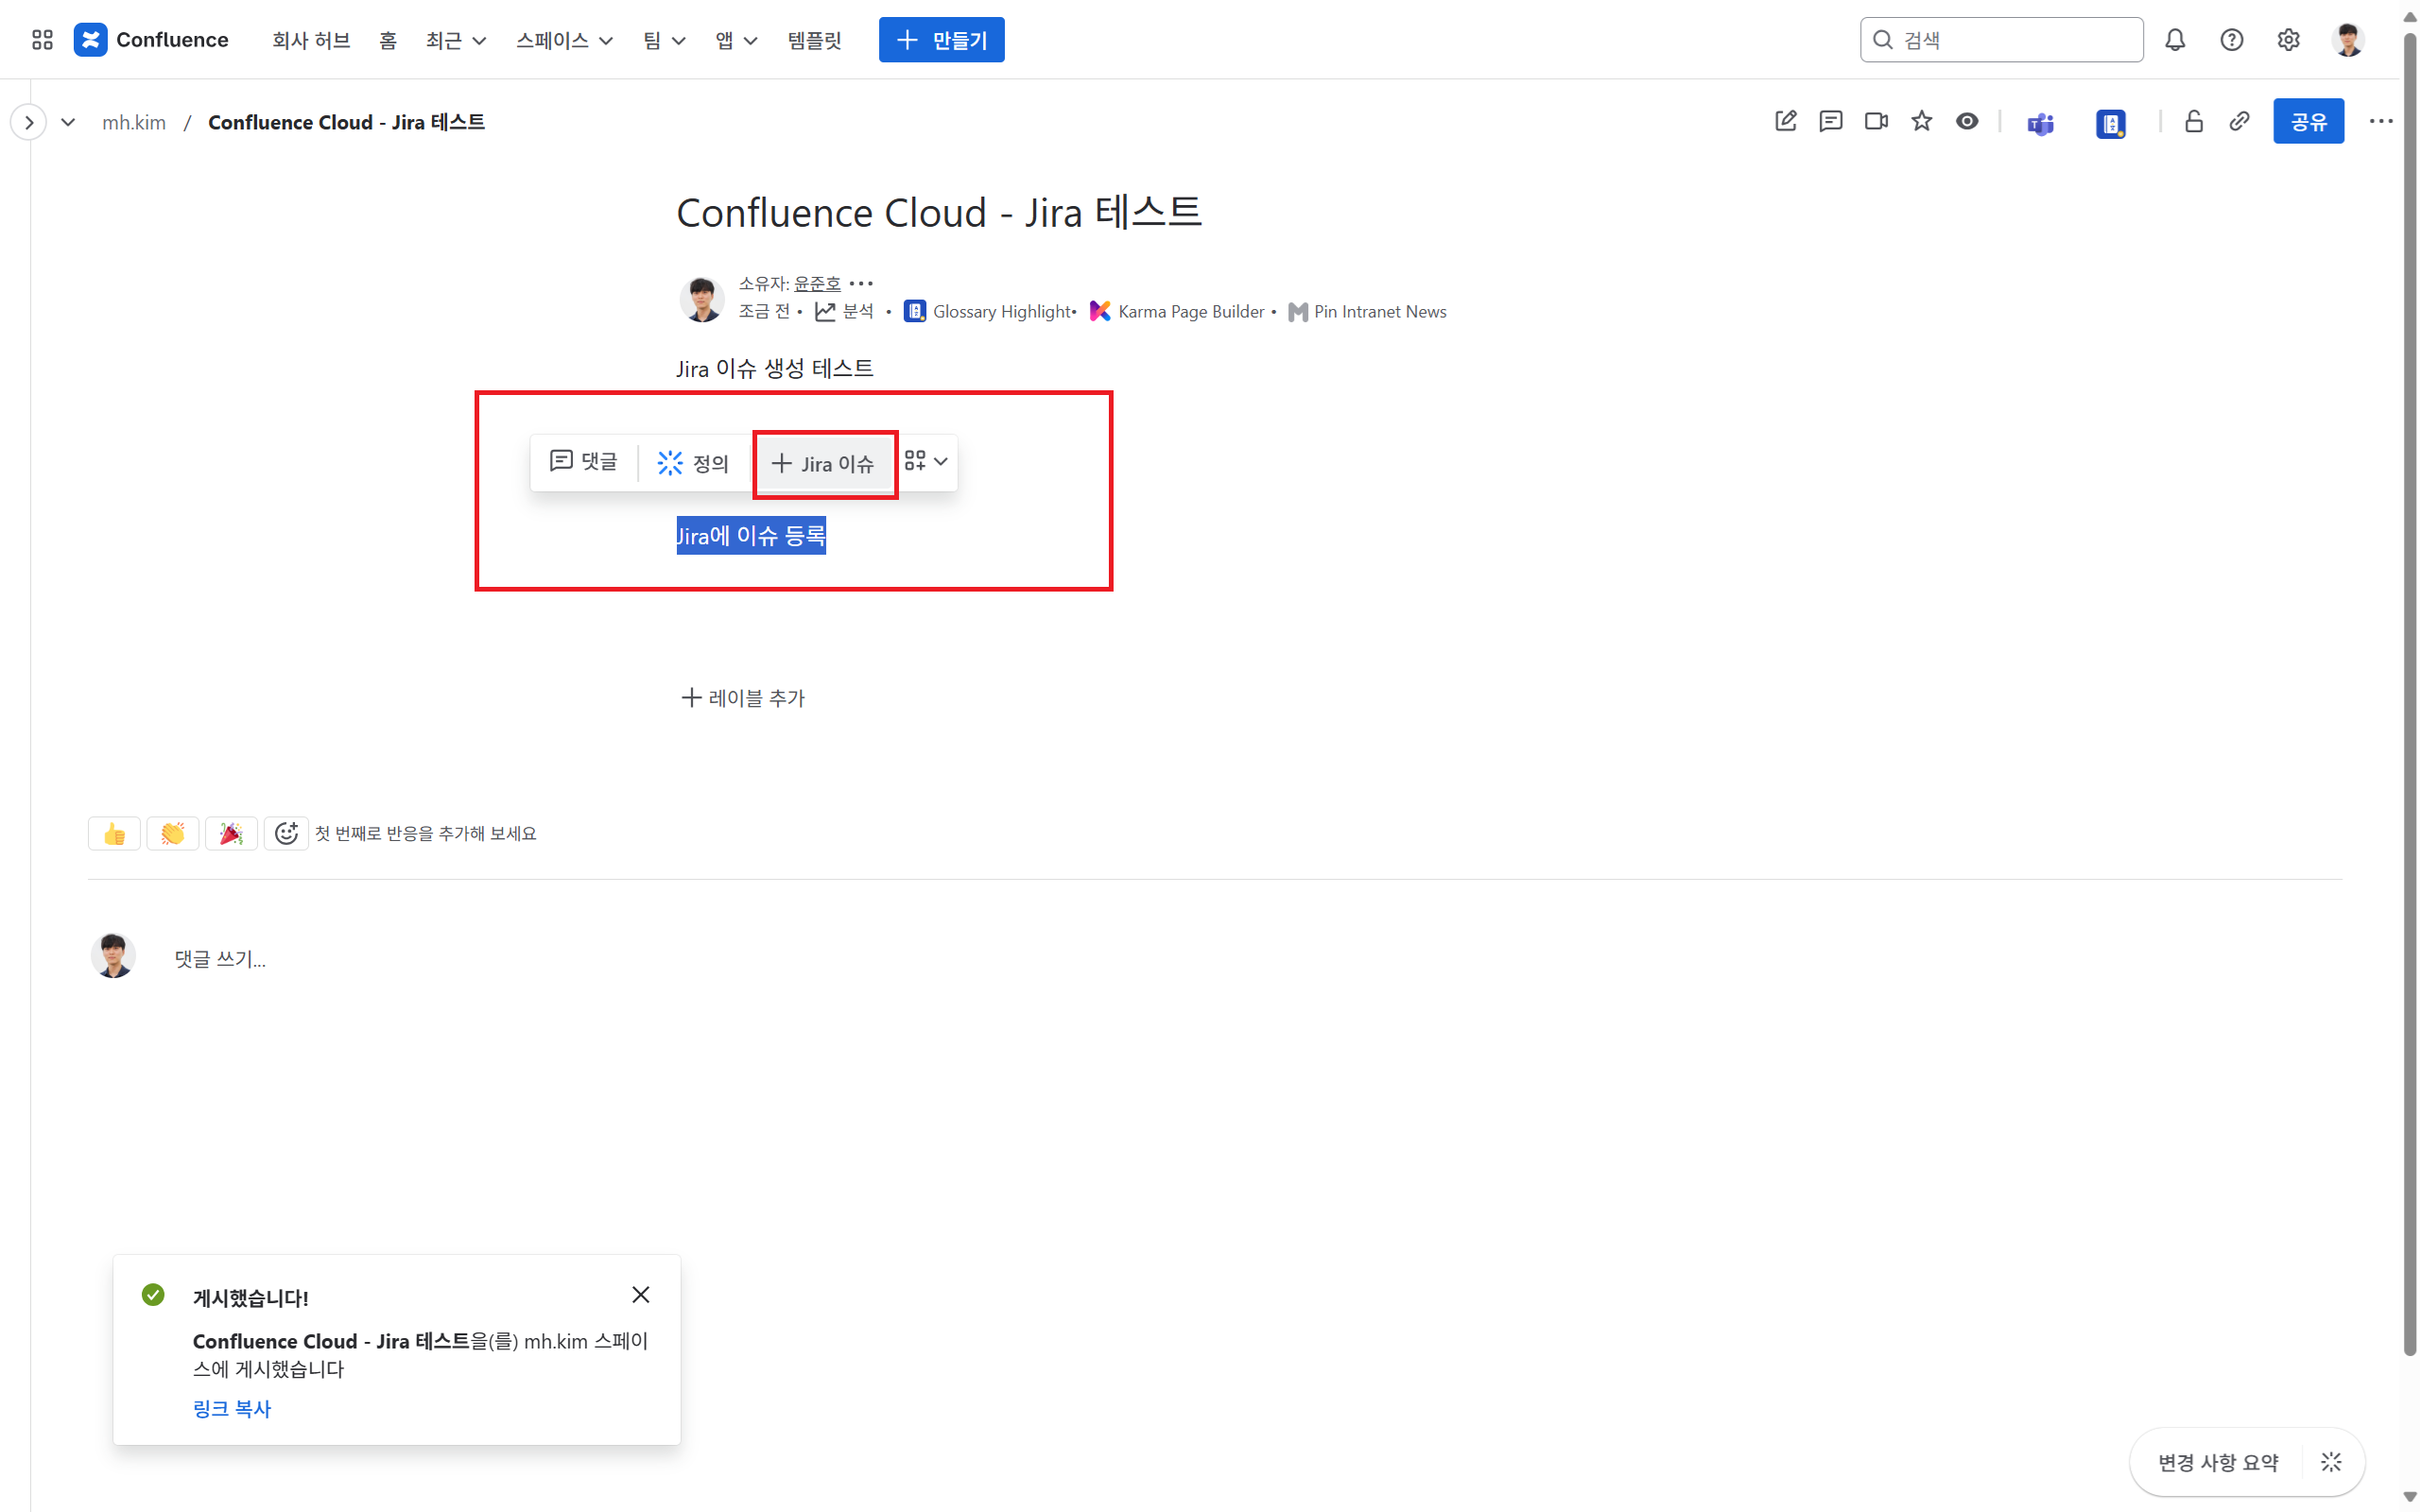Viewport: 2420px width, 1512px height.
Task: Click the video recording icon
Action: coord(1877,122)
